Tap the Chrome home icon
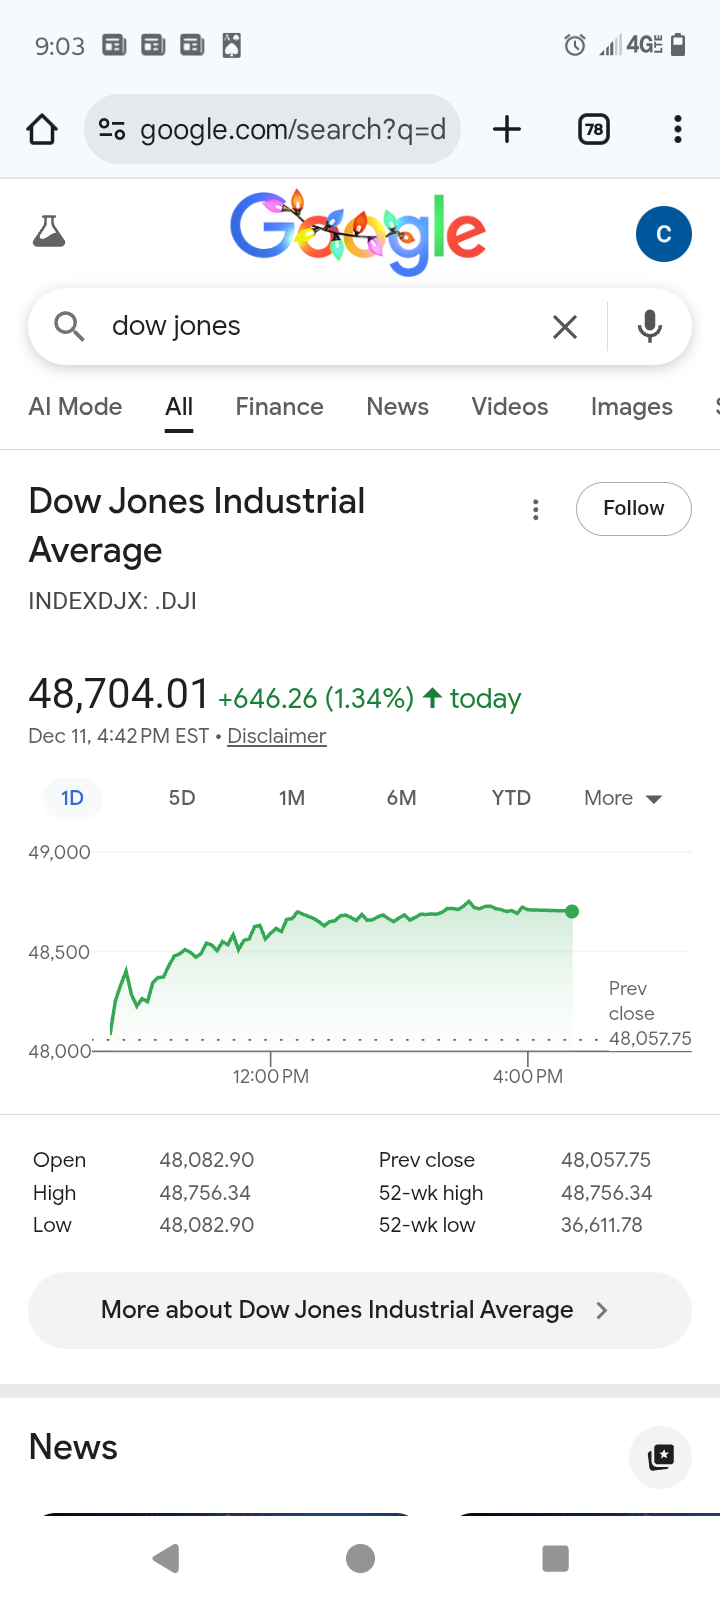The height and width of the screenshot is (1600, 720). coord(42,129)
